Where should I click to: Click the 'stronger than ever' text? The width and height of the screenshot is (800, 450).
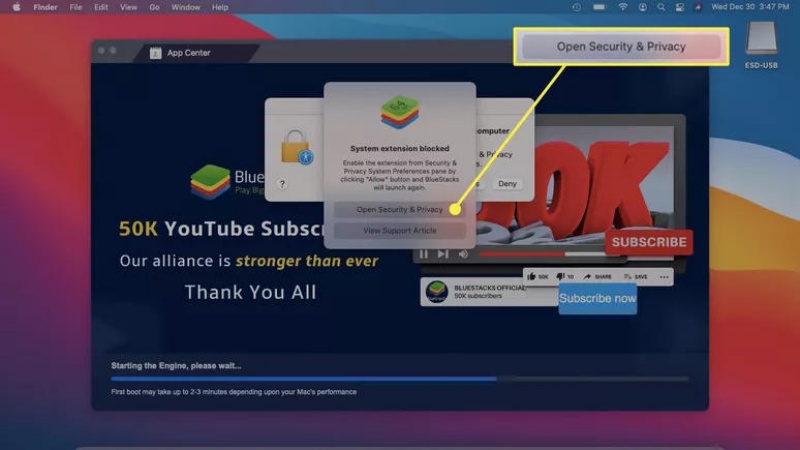307,261
